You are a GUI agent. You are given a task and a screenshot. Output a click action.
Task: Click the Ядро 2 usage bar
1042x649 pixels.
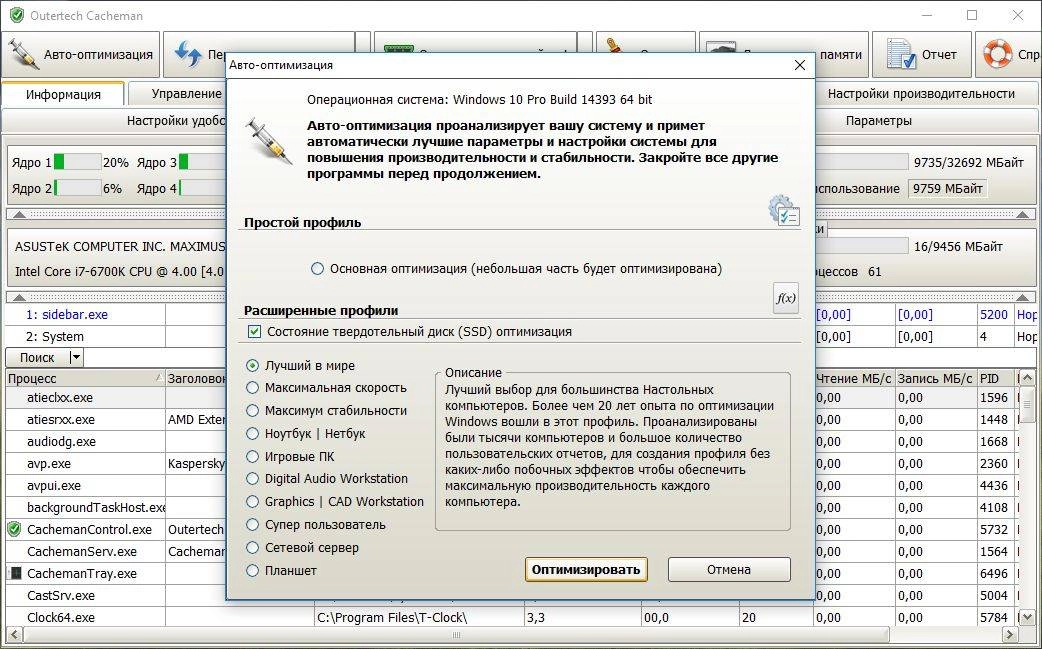(77, 189)
